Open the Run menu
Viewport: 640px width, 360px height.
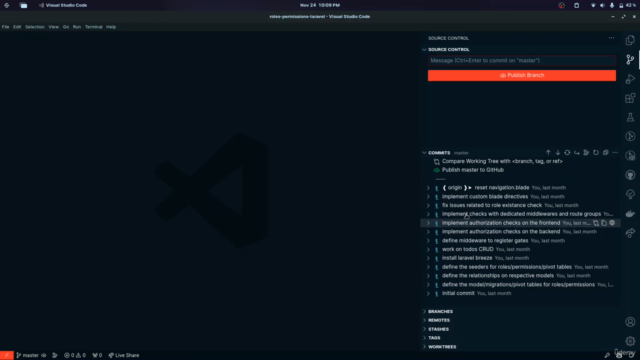pyautogui.click(x=77, y=27)
